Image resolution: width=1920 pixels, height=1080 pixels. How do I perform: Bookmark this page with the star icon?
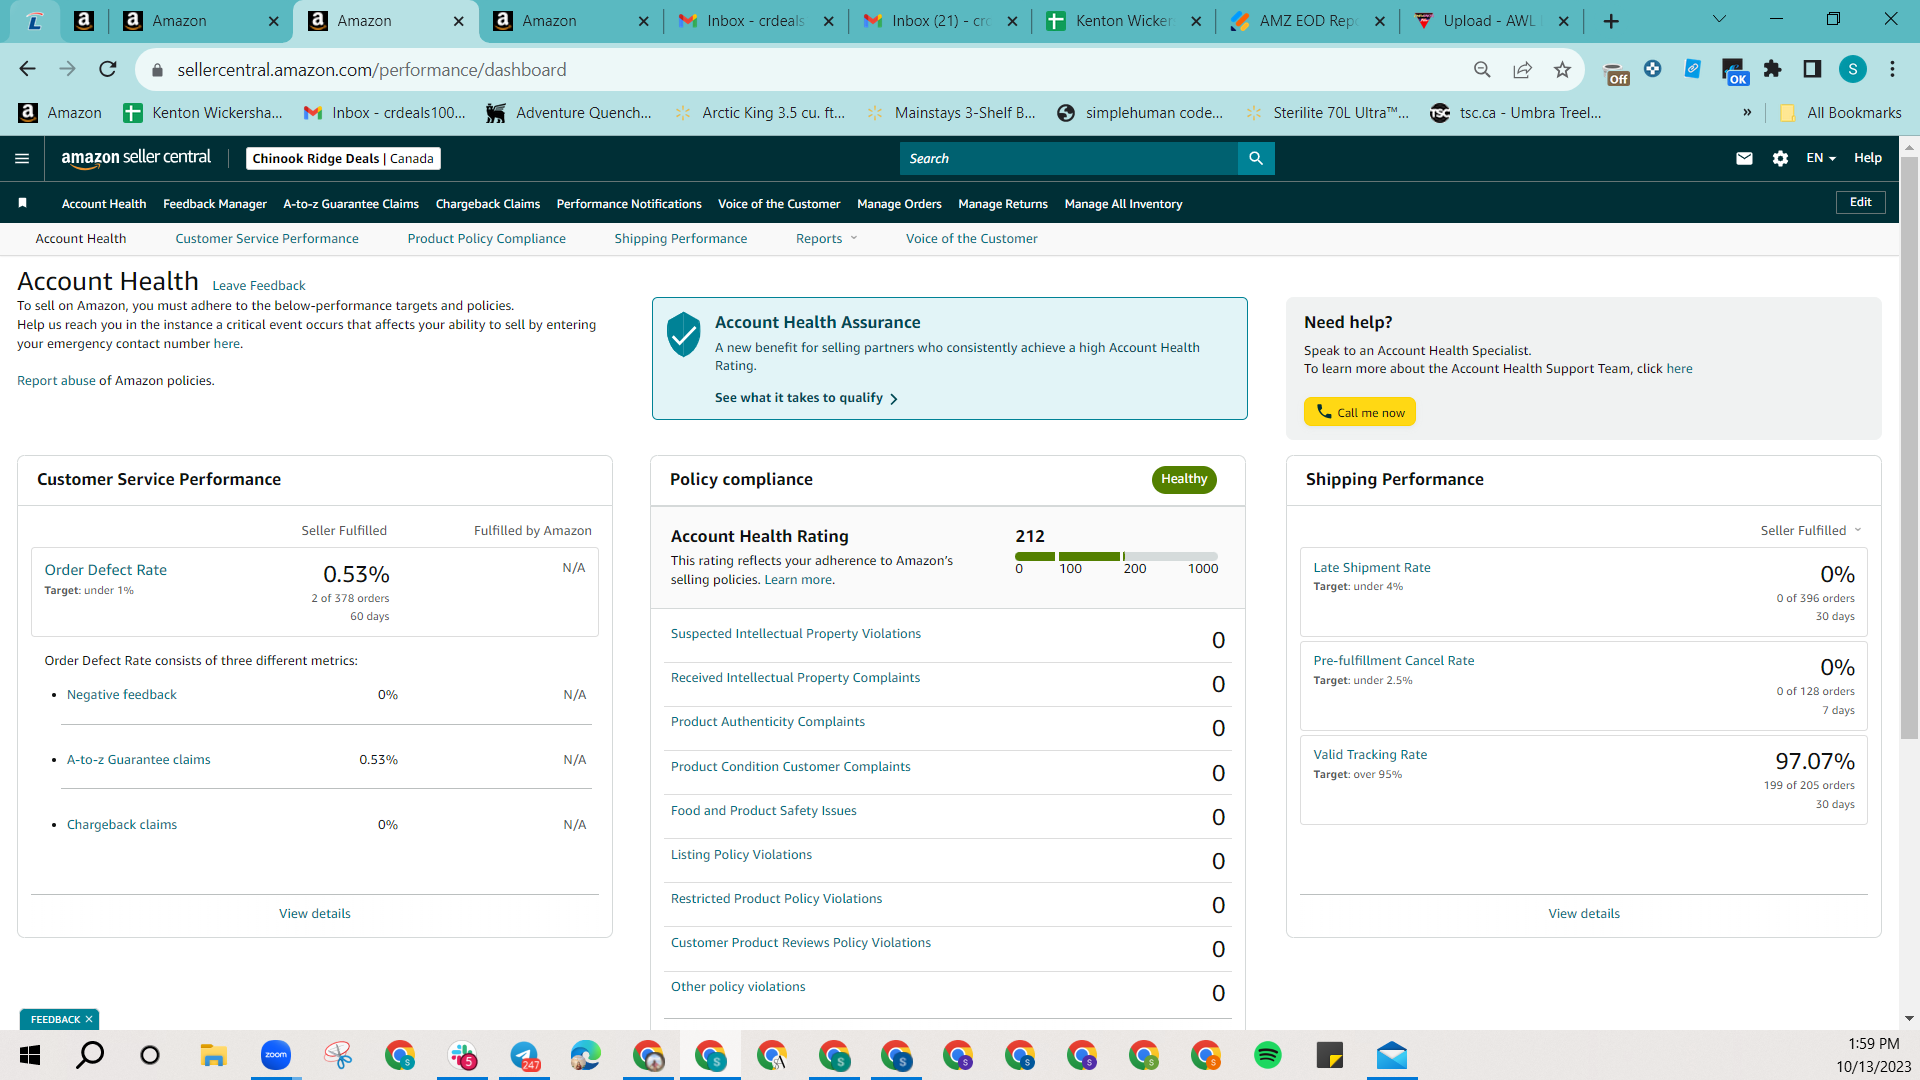[1562, 69]
